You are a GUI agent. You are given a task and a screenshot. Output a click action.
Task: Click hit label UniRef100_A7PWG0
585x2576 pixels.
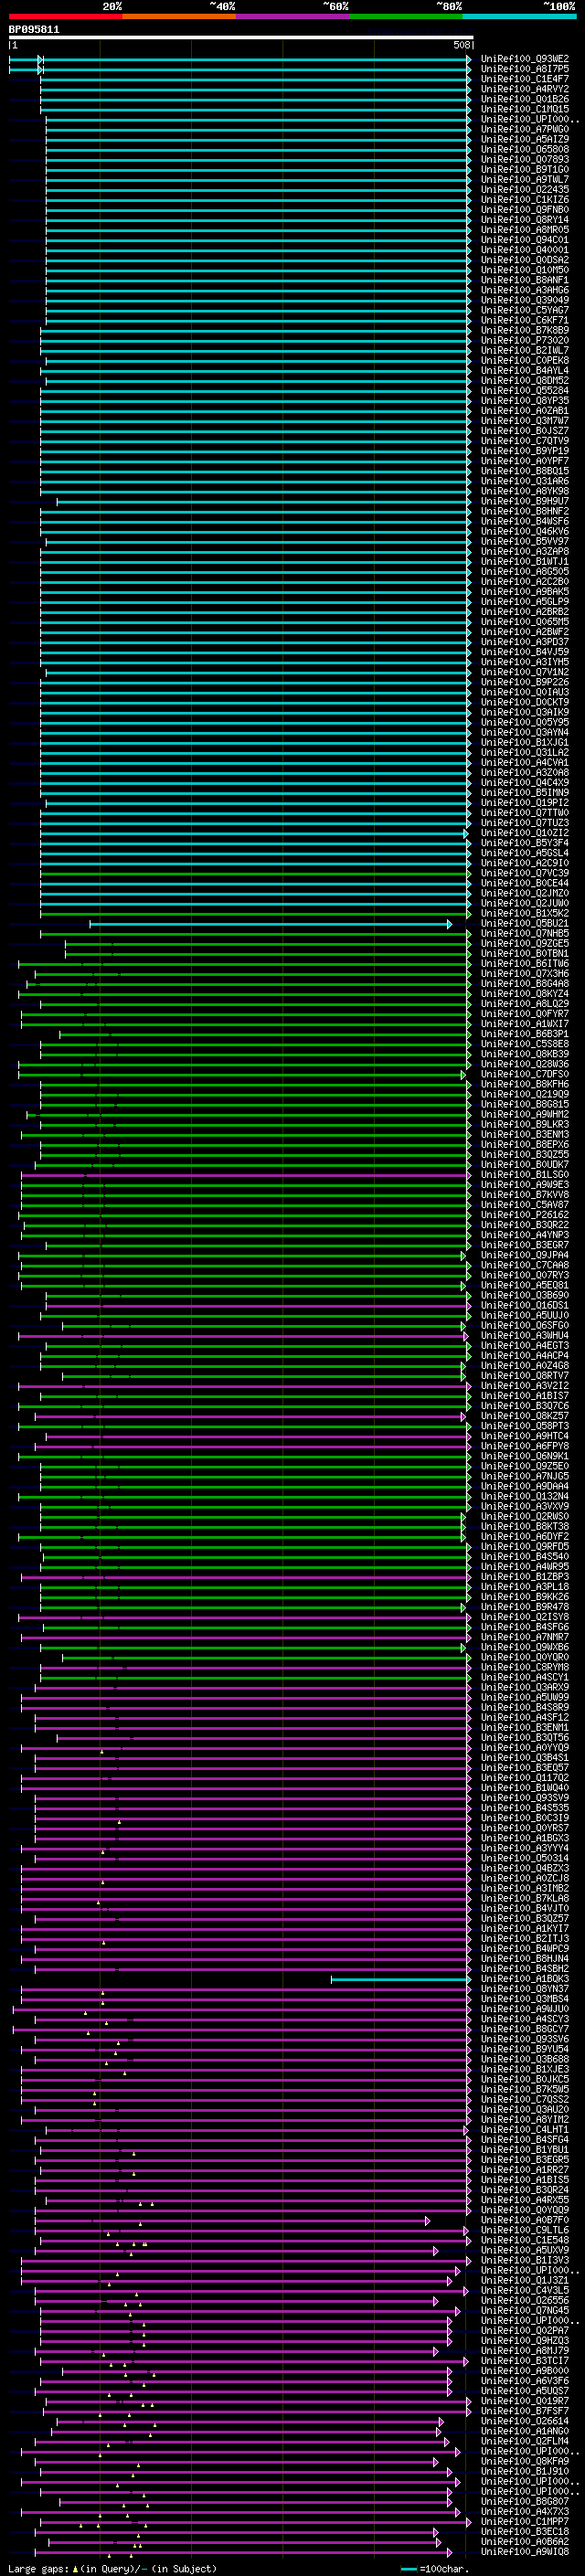[525, 129]
